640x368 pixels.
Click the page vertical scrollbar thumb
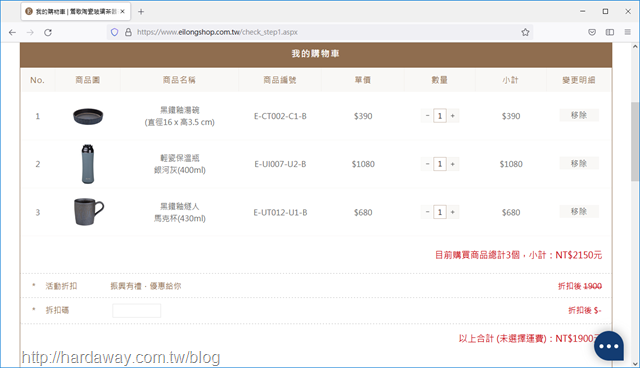coord(635,142)
